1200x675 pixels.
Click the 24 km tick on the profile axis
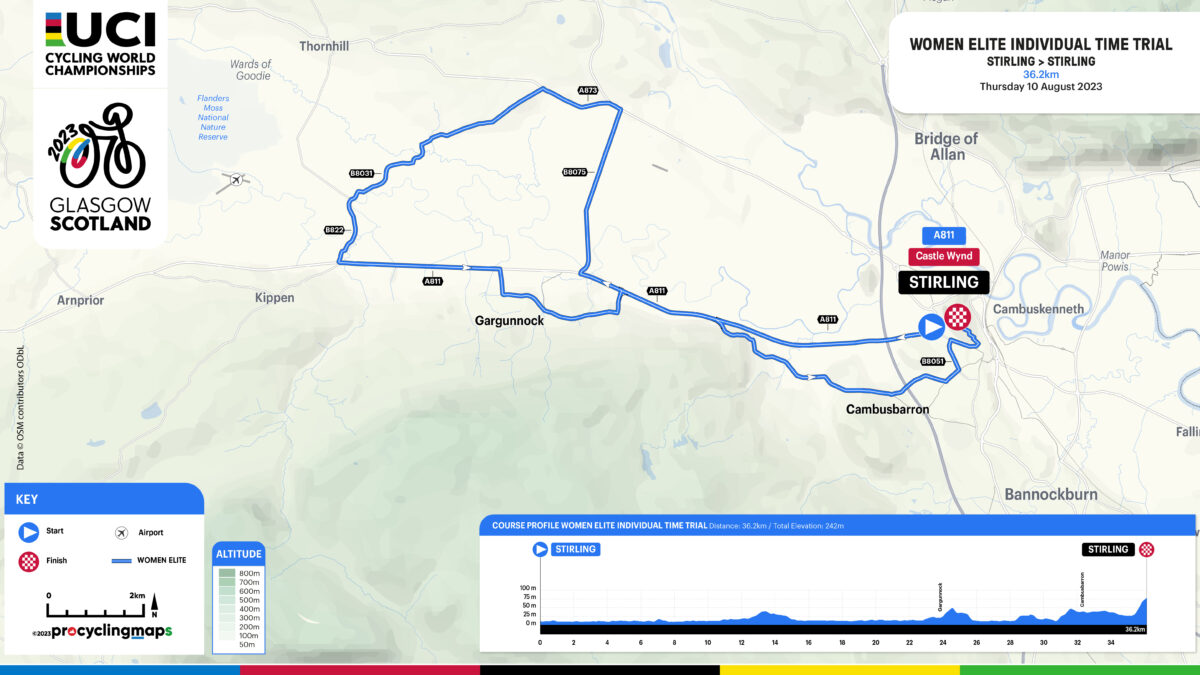[943, 644]
